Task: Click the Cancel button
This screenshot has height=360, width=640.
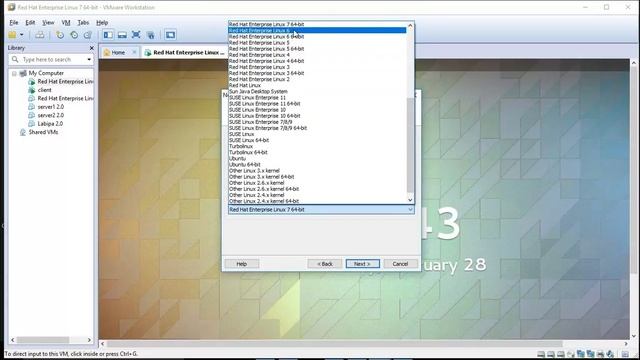Action: (400, 264)
